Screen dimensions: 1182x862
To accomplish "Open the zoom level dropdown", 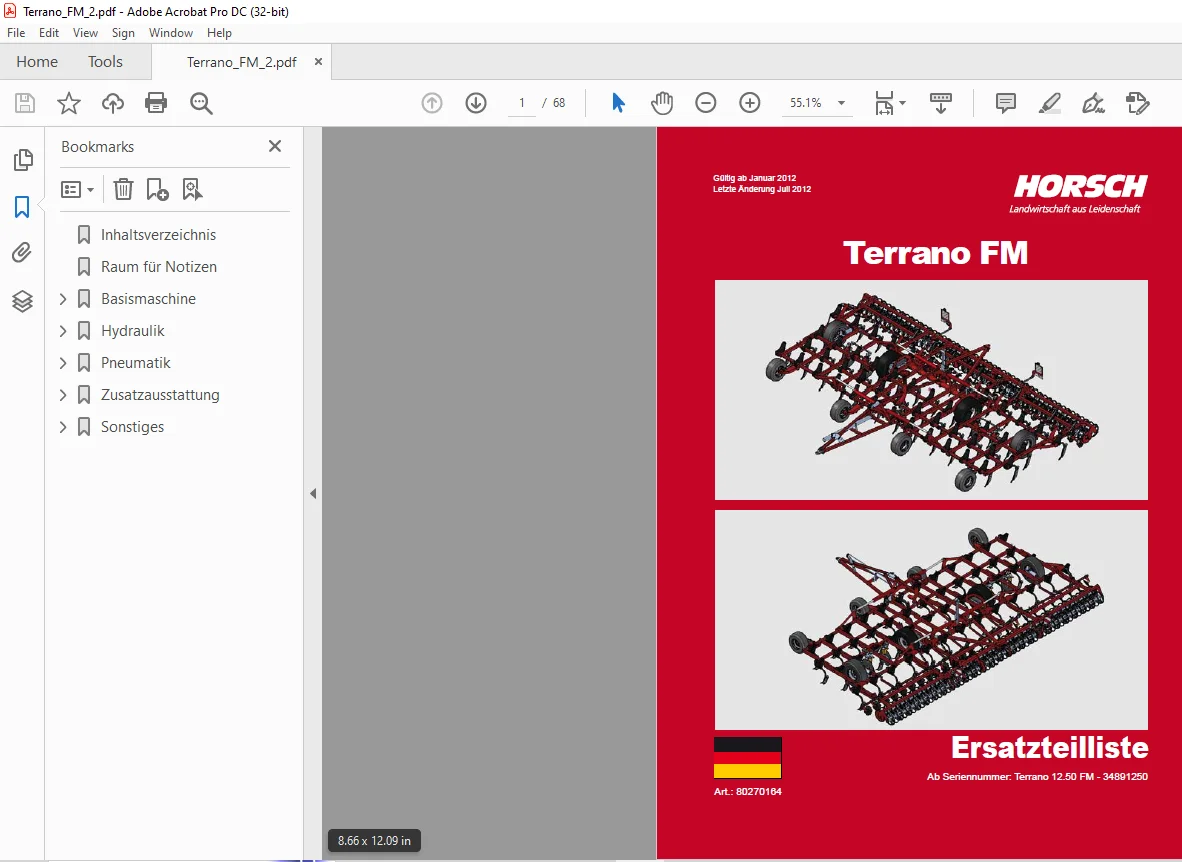I will pyautogui.click(x=841, y=103).
